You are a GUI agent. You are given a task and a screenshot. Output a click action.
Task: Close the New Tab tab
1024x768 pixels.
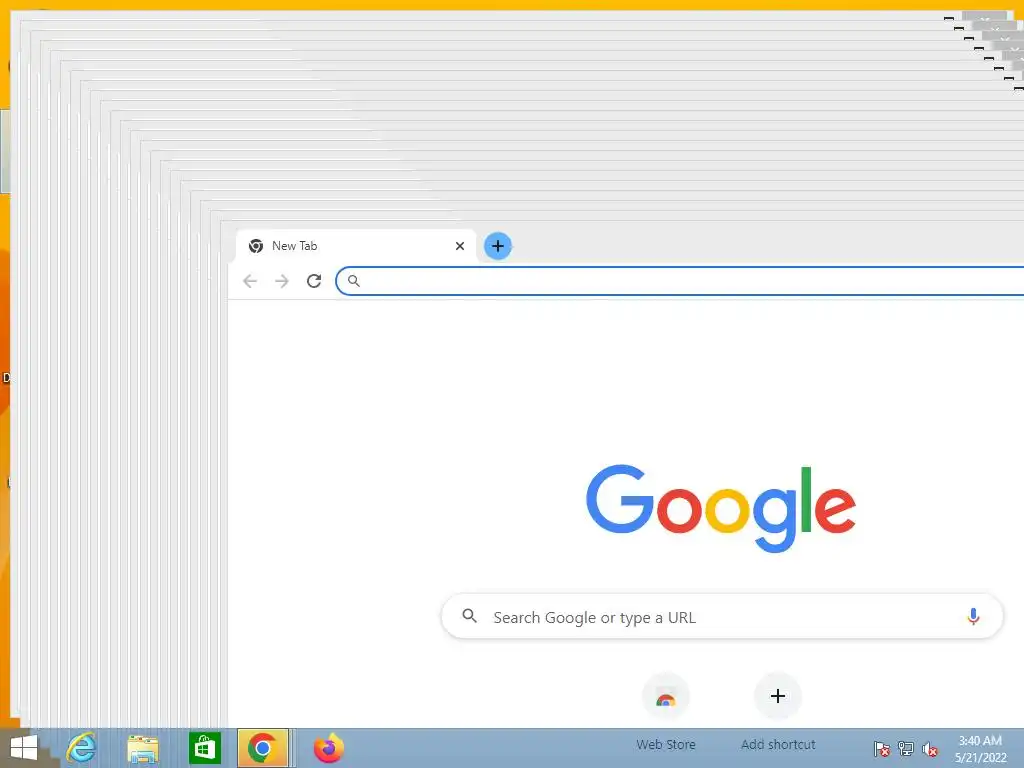(x=460, y=246)
